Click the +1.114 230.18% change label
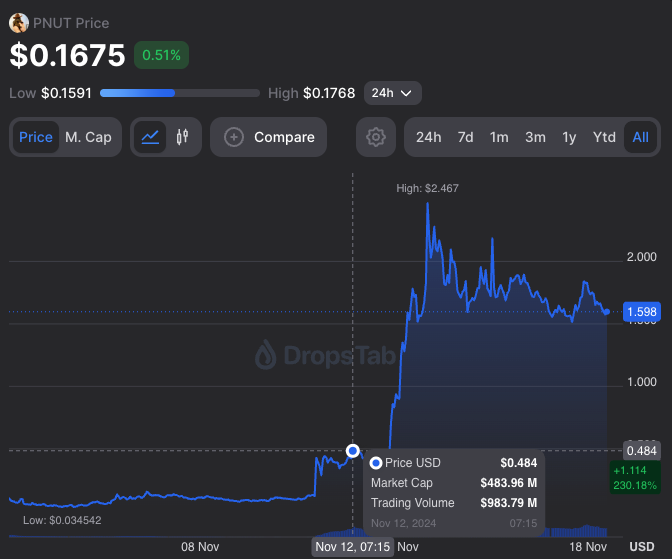The height and width of the screenshot is (559, 672). click(x=635, y=478)
